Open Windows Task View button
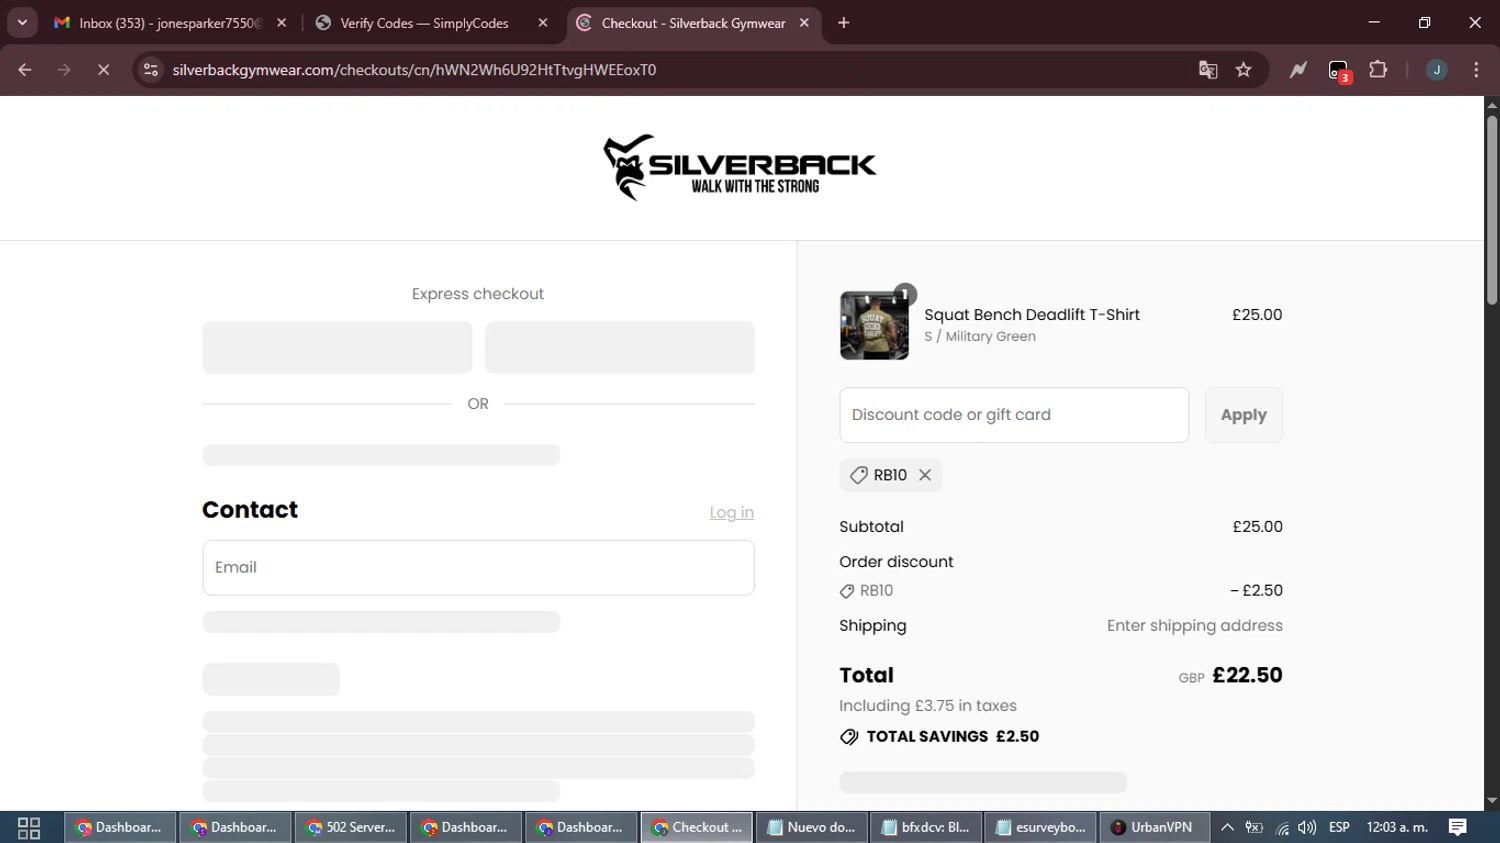The image size is (1500, 843). [29, 828]
